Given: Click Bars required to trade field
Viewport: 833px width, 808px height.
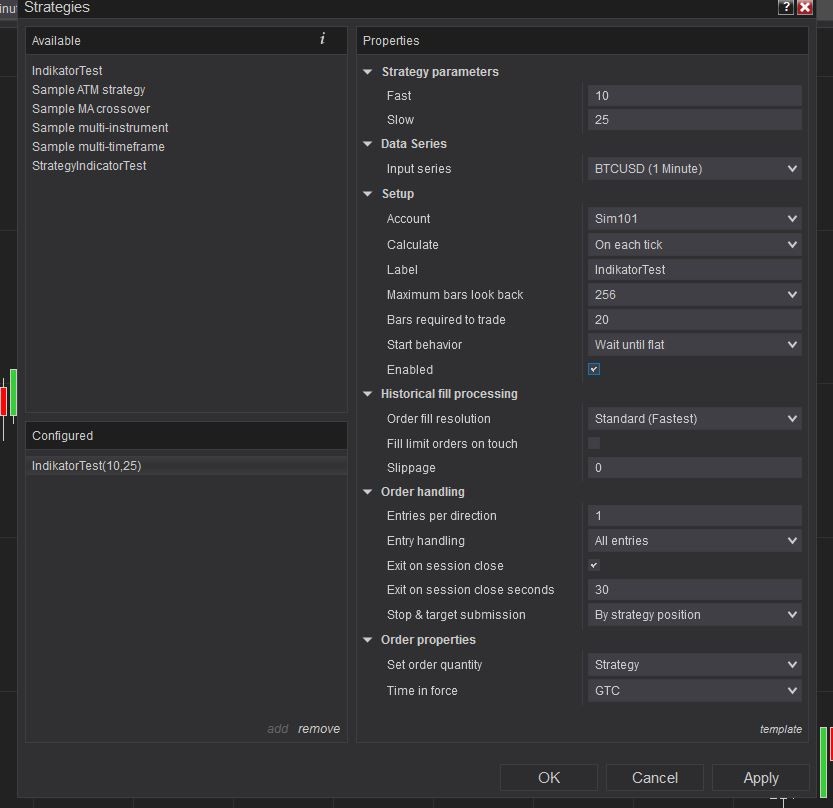Looking at the screenshot, I should pyautogui.click(x=694, y=320).
